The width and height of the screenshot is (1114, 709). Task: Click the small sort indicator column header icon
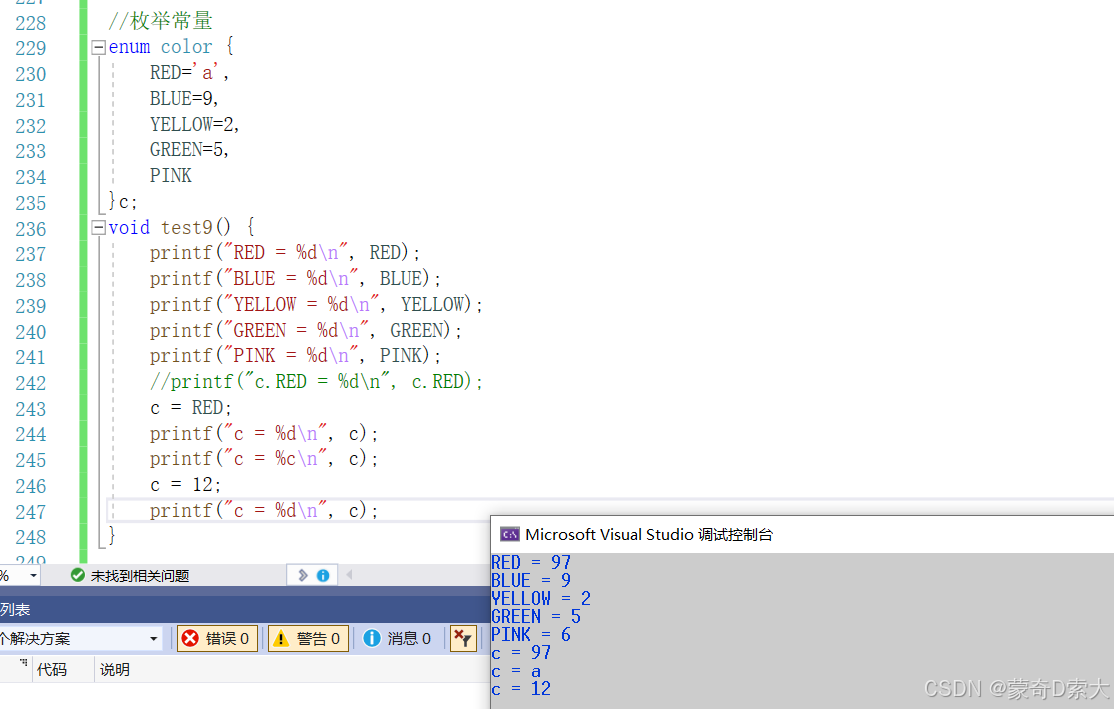pos(23,663)
